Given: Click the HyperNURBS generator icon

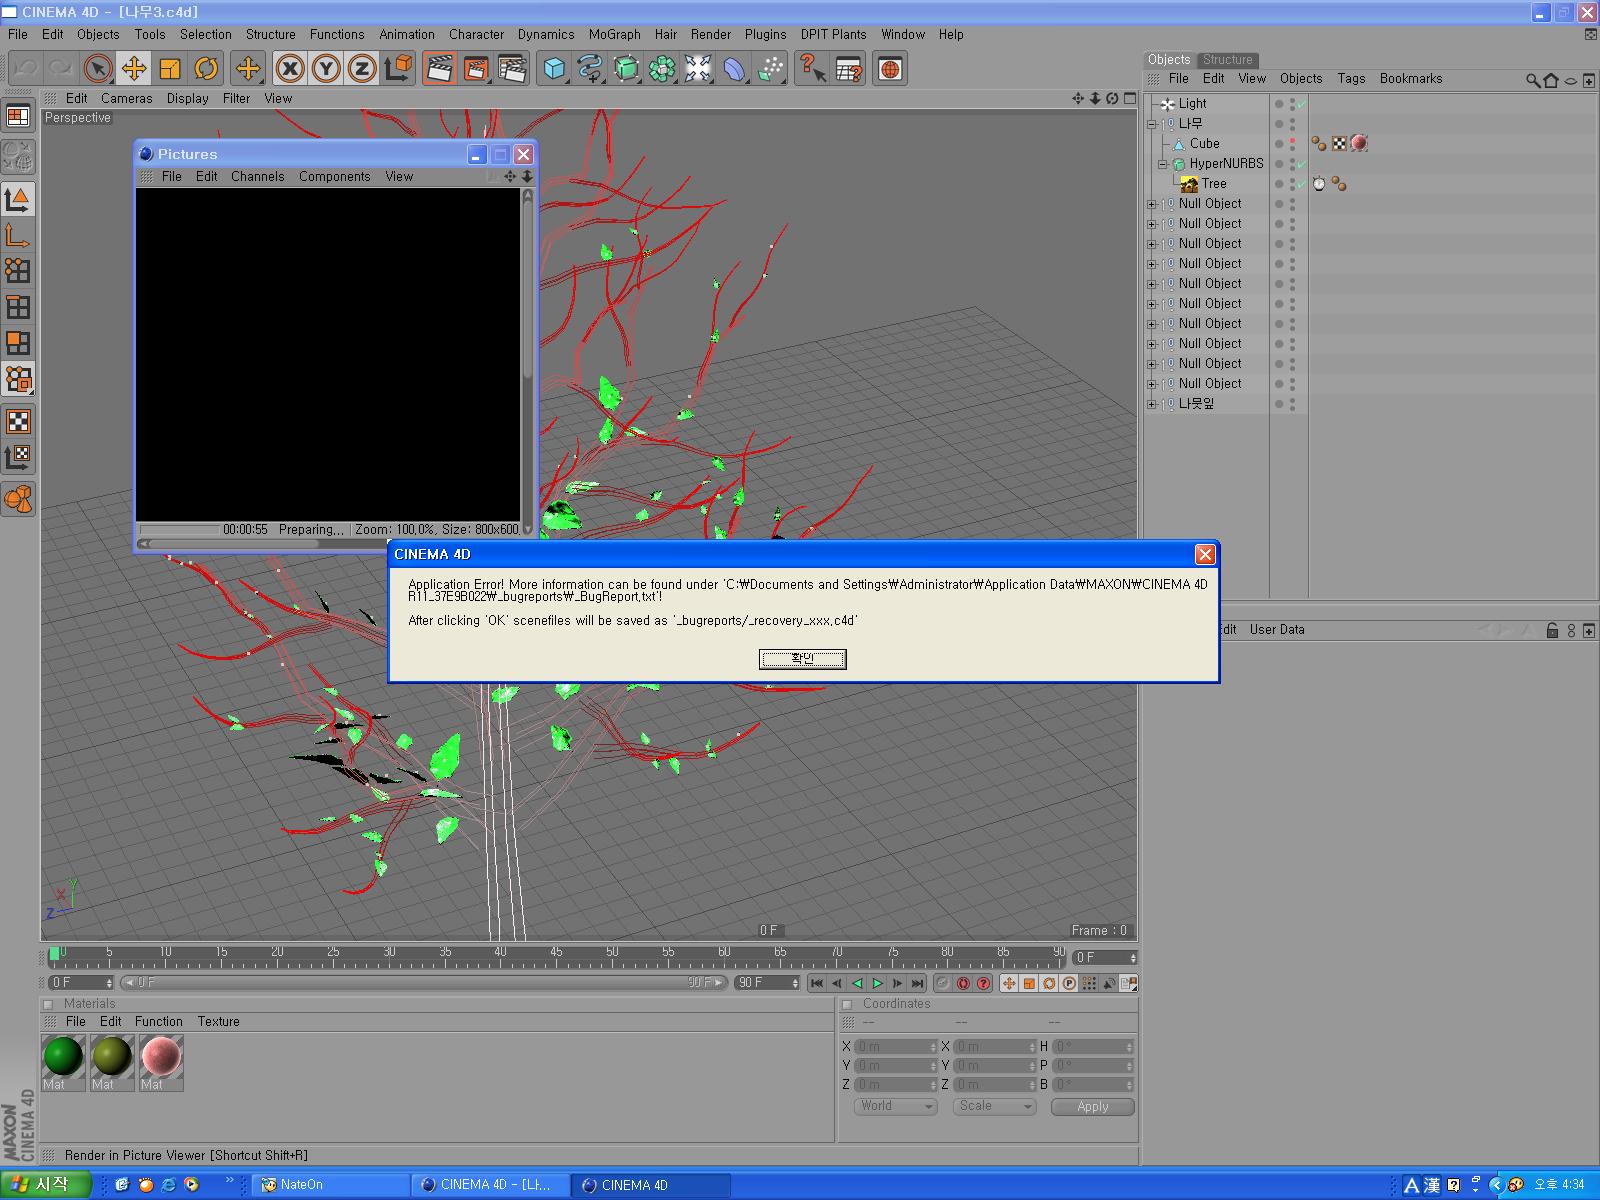Looking at the screenshot, I should point(626,69).
